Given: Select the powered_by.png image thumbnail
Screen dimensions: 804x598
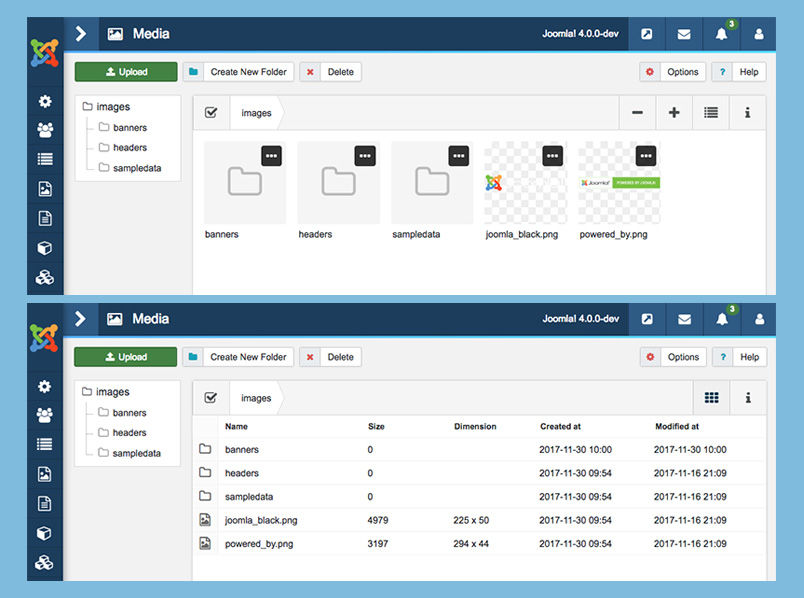Looking at the screenshot, I should click(618, 184).
